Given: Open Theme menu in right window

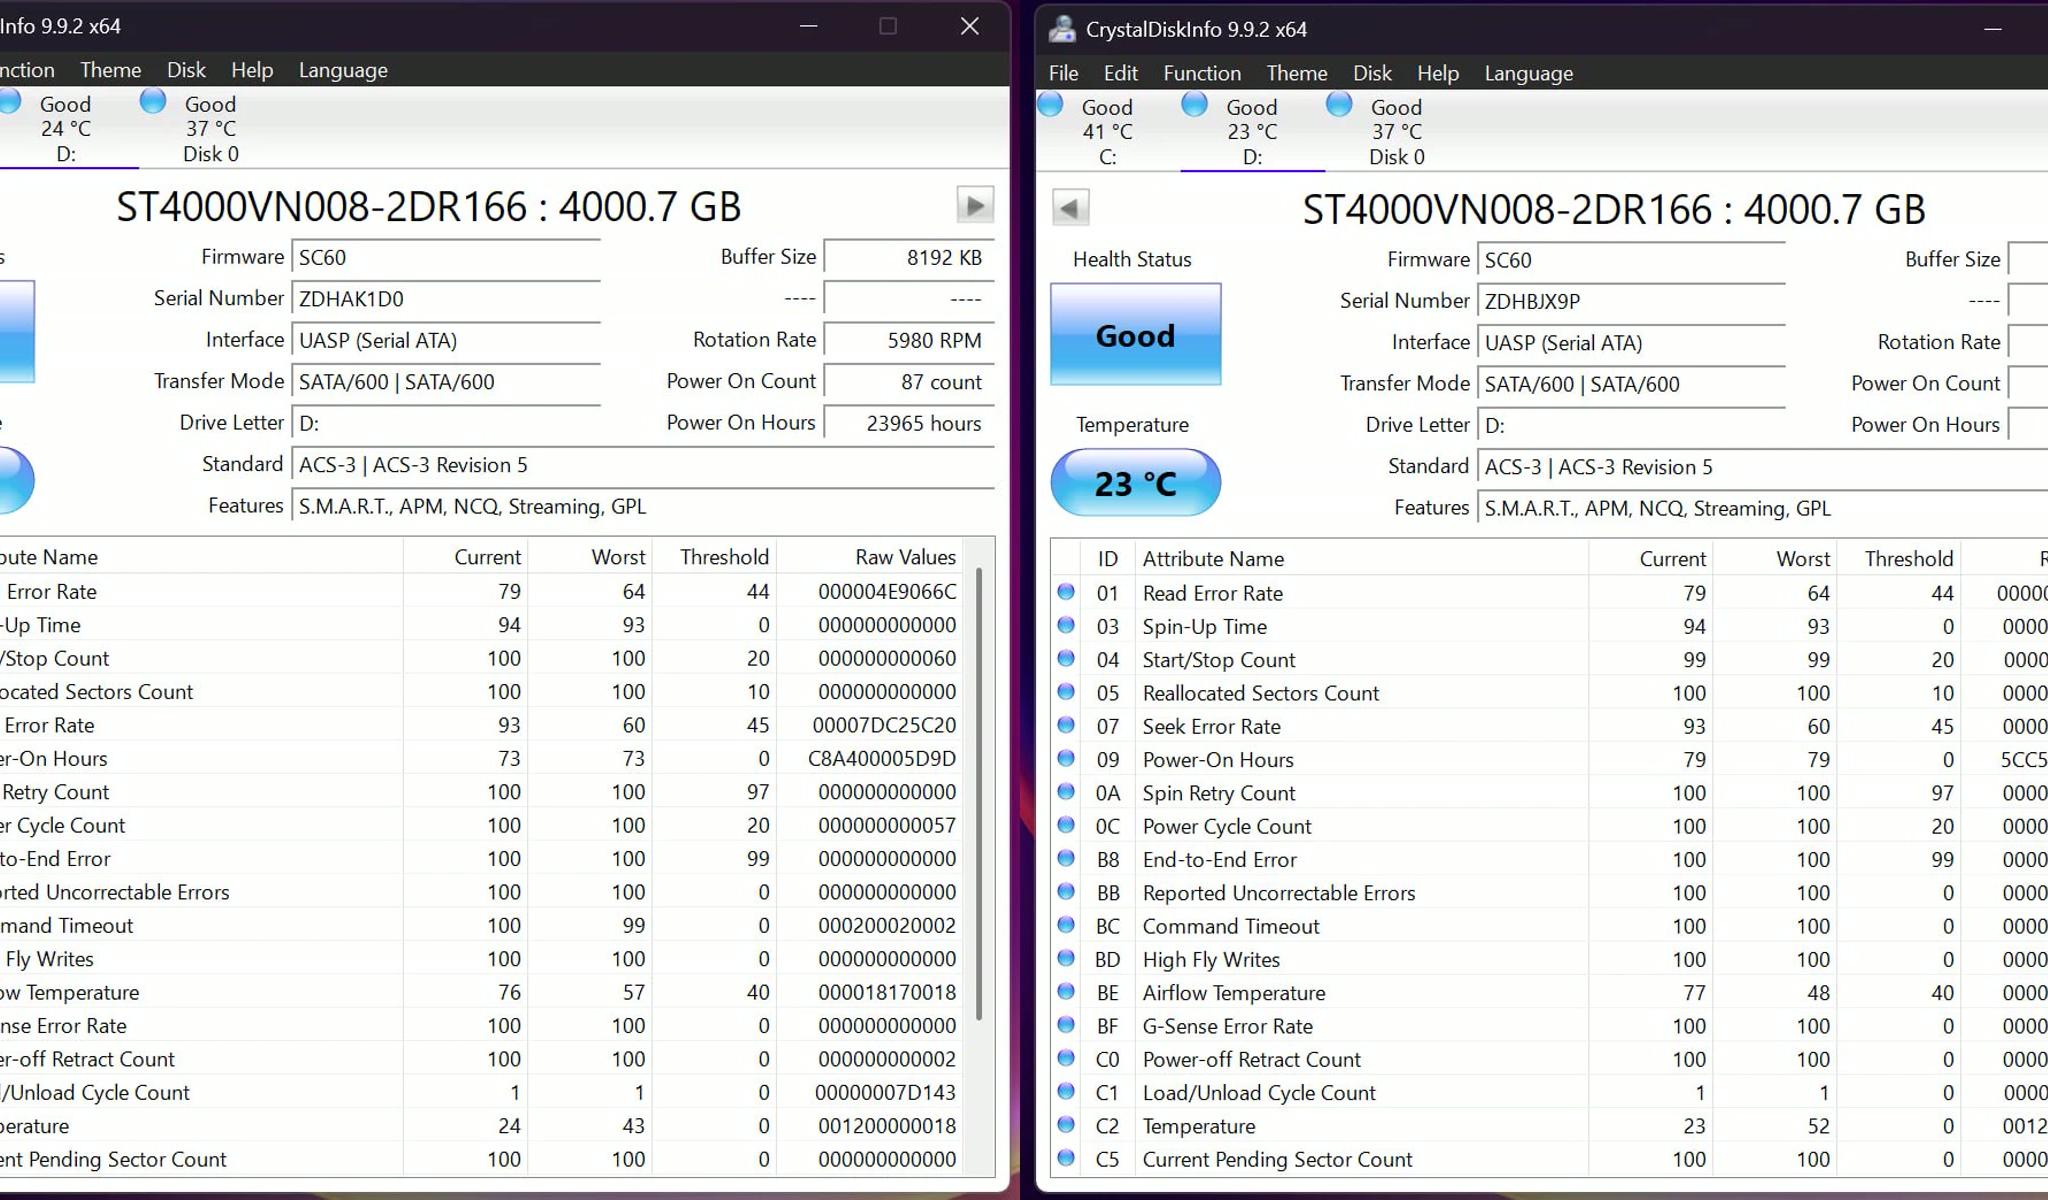Looking at the screenshot, I should click(1297, 73).
